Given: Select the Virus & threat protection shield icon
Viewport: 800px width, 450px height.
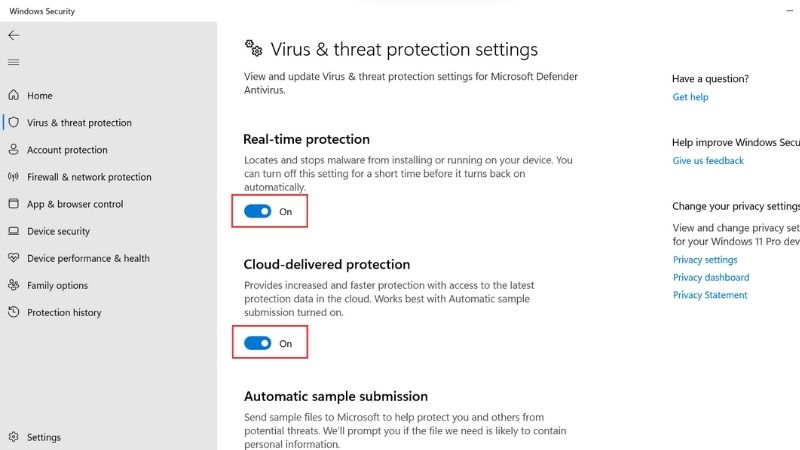Looking at the screenshot, I should (14, 122).
